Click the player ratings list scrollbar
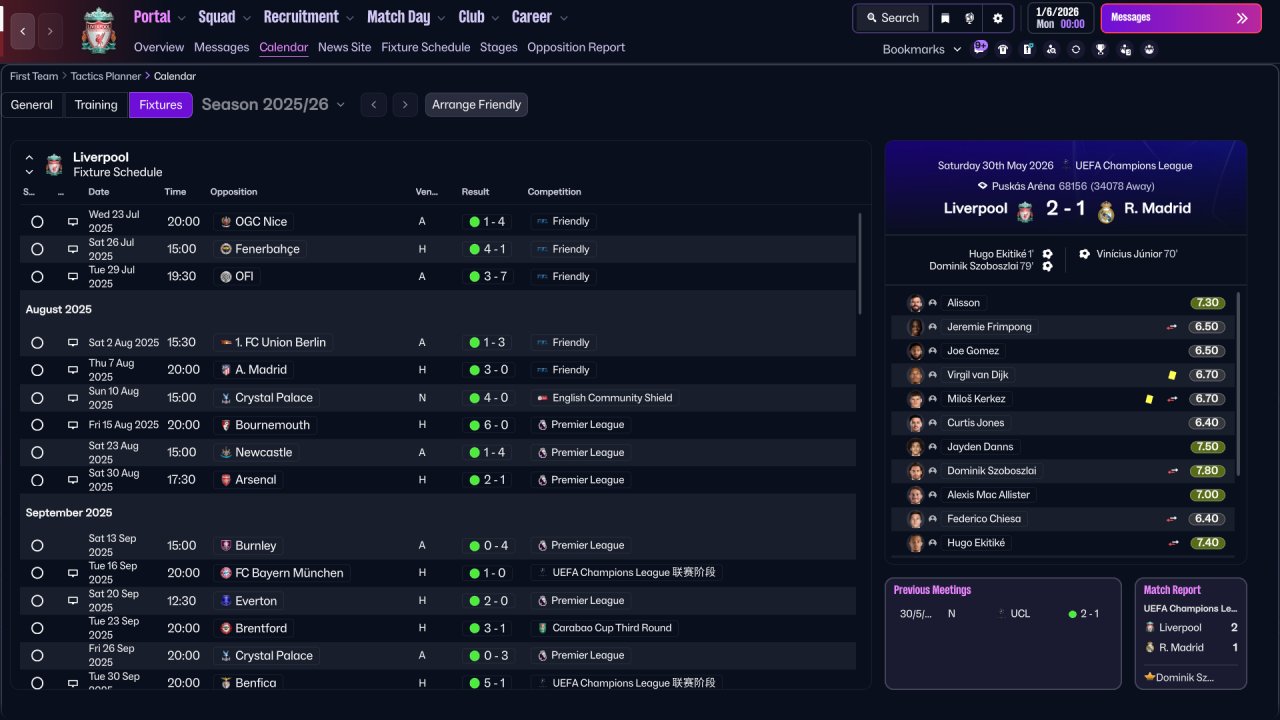 (1239, 384)
